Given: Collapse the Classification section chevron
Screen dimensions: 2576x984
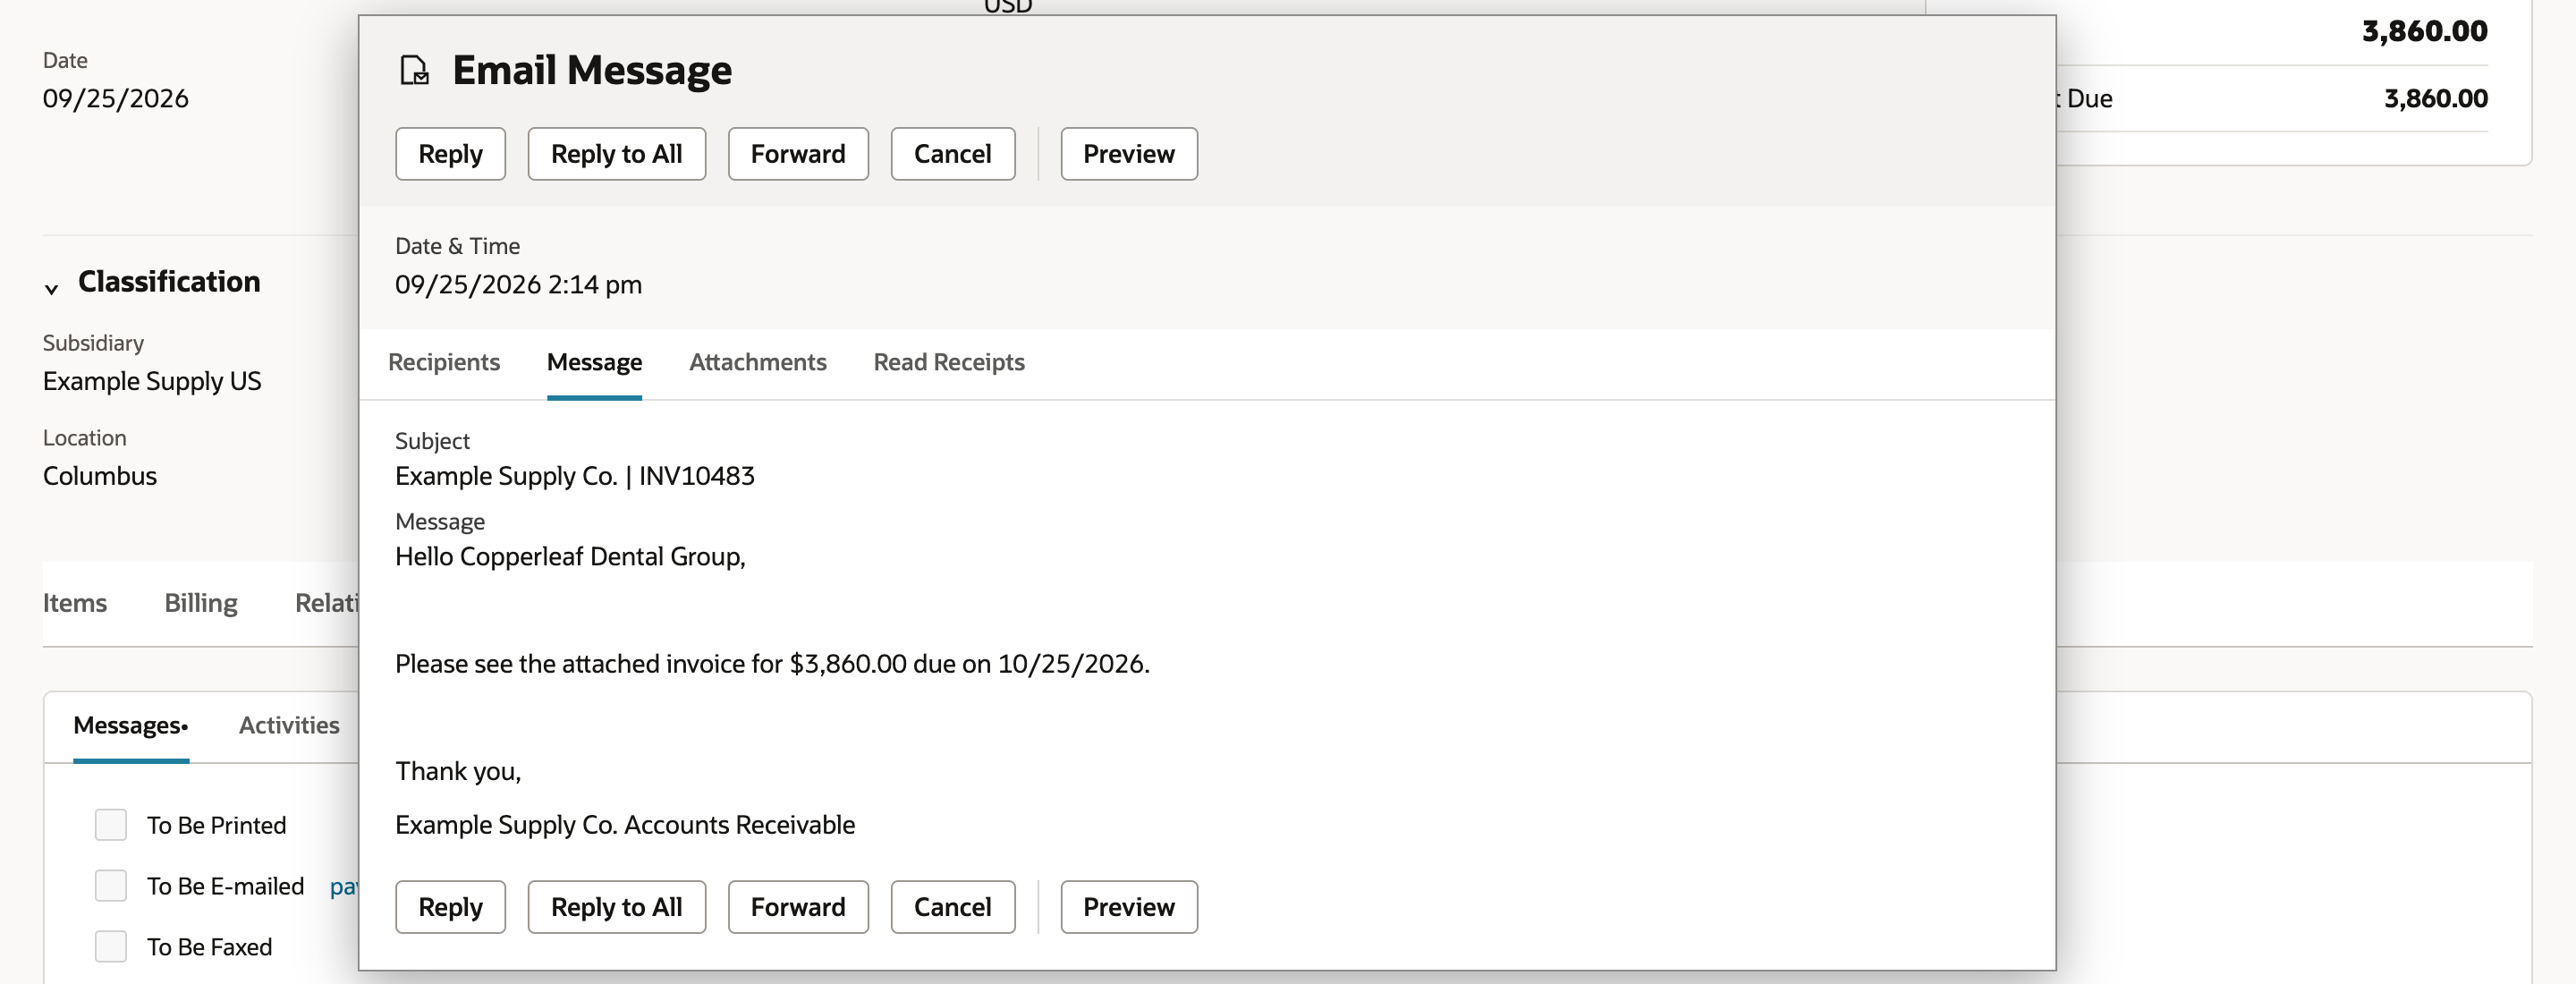Looking at the screenshot, I should tap(51, 289).
